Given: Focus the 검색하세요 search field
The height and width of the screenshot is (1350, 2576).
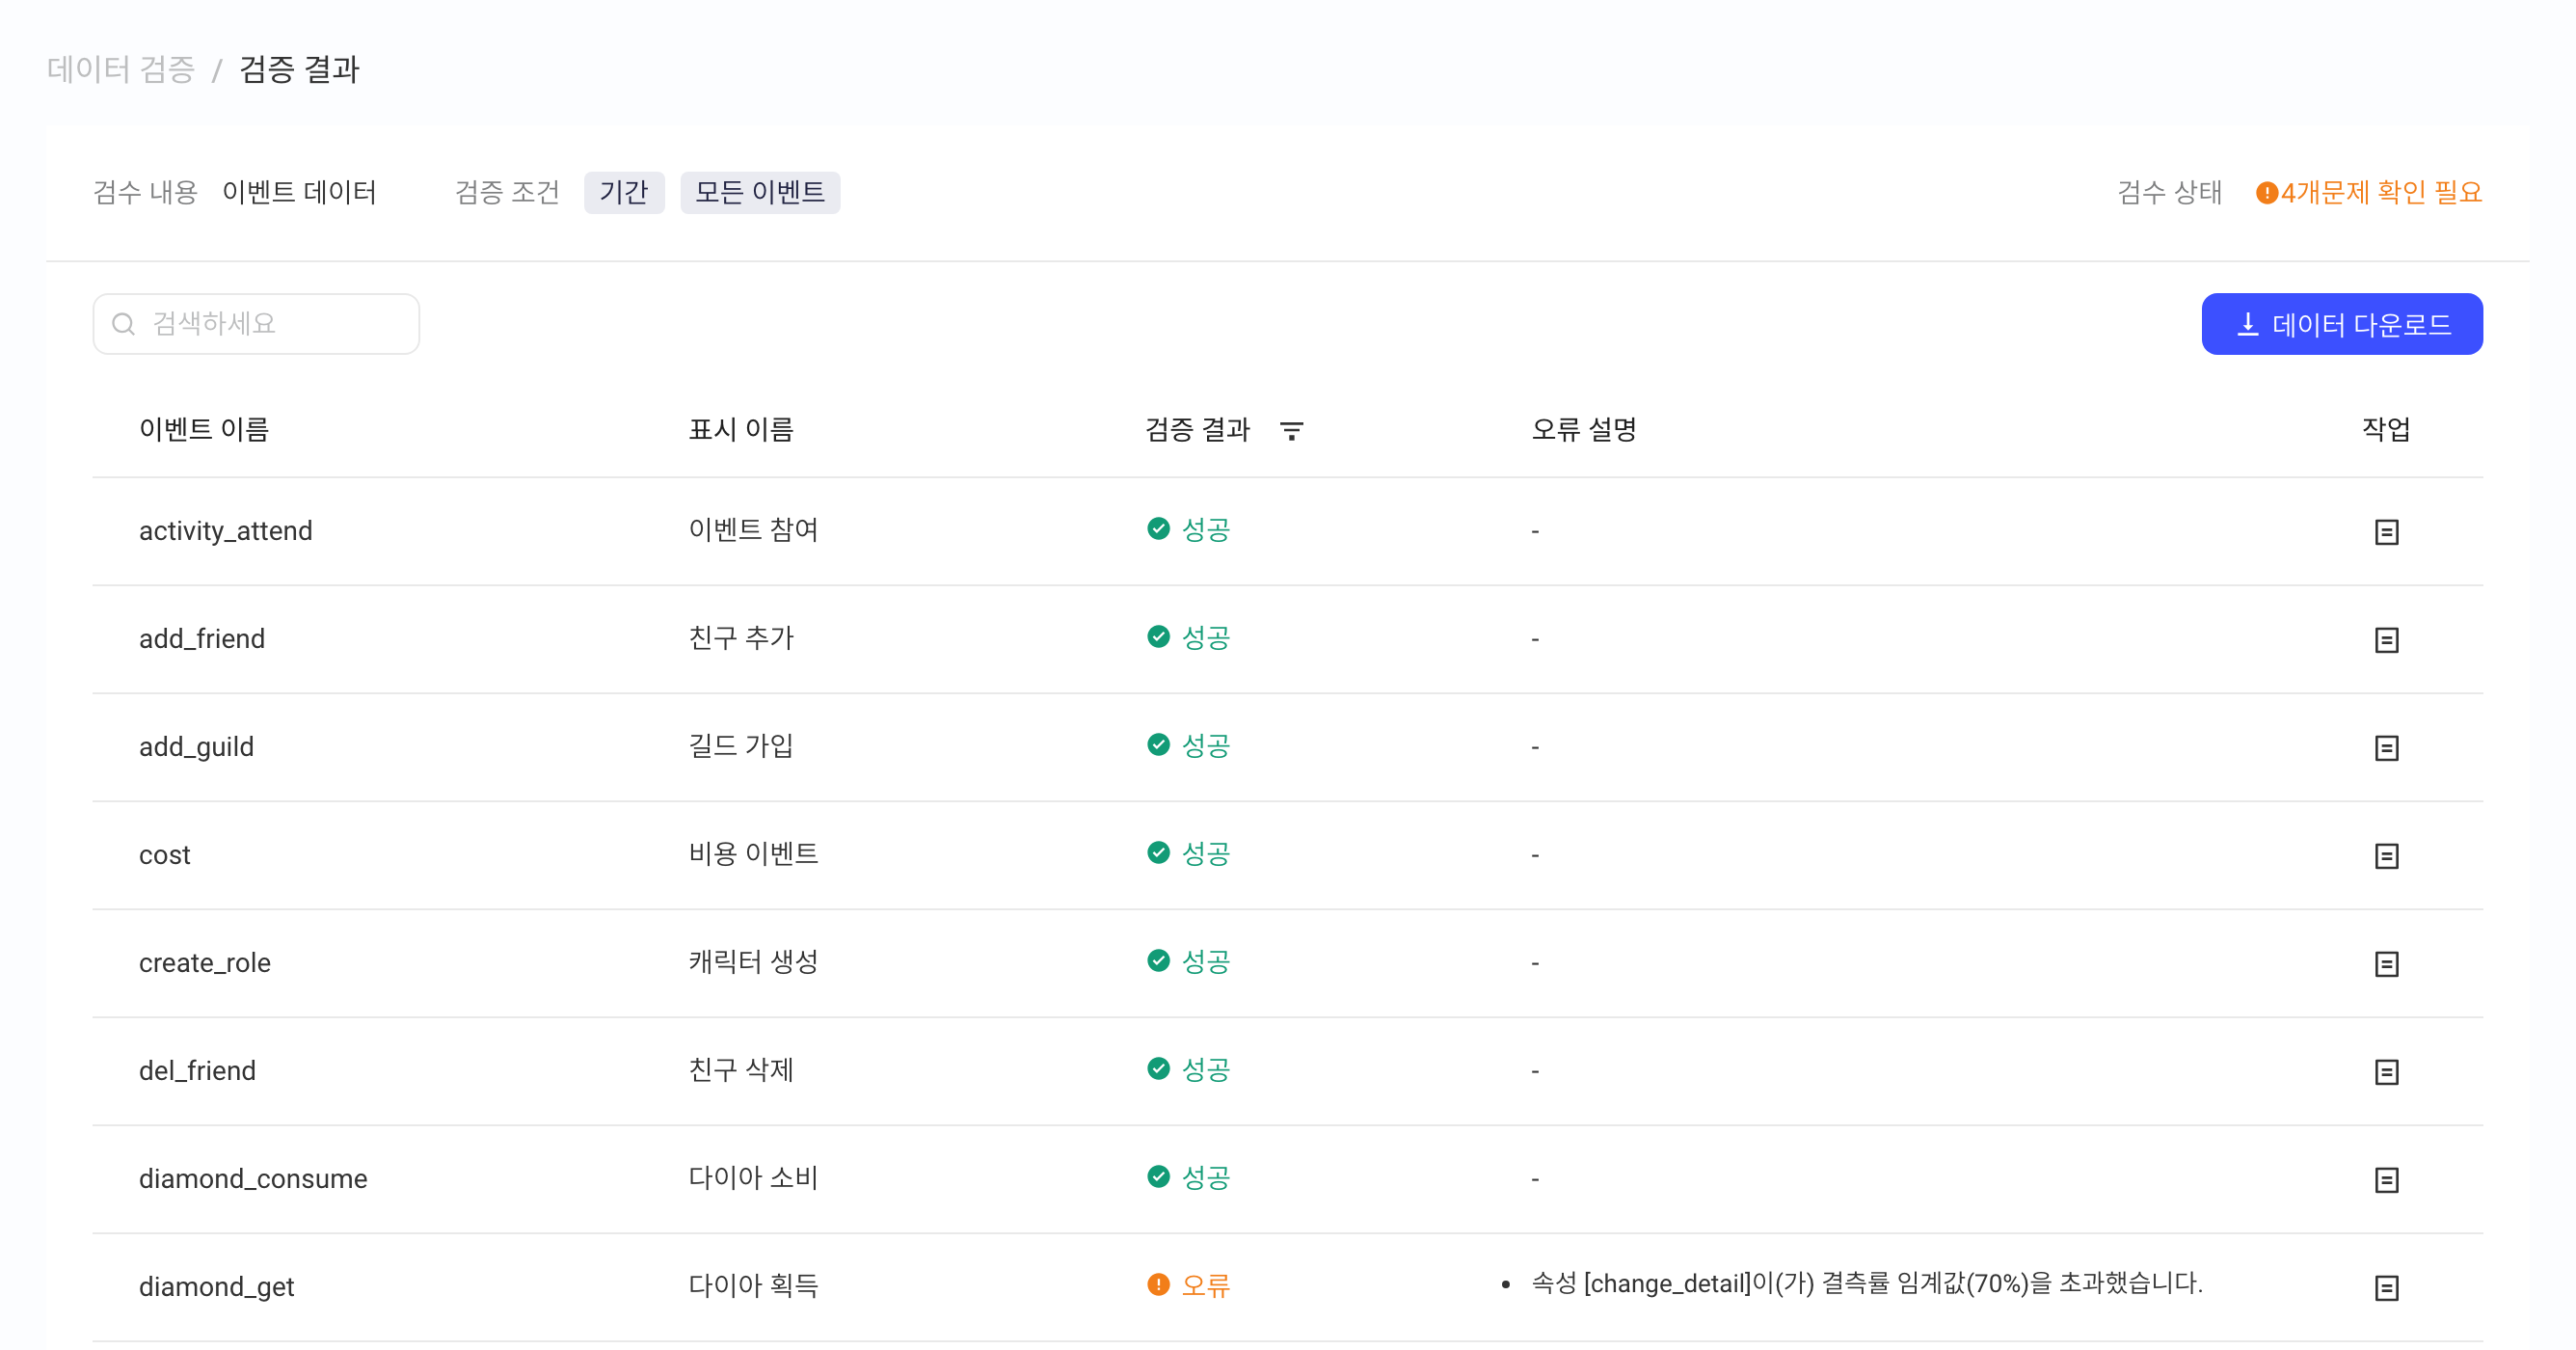Looking at the screenshot, I should (256, 324).
